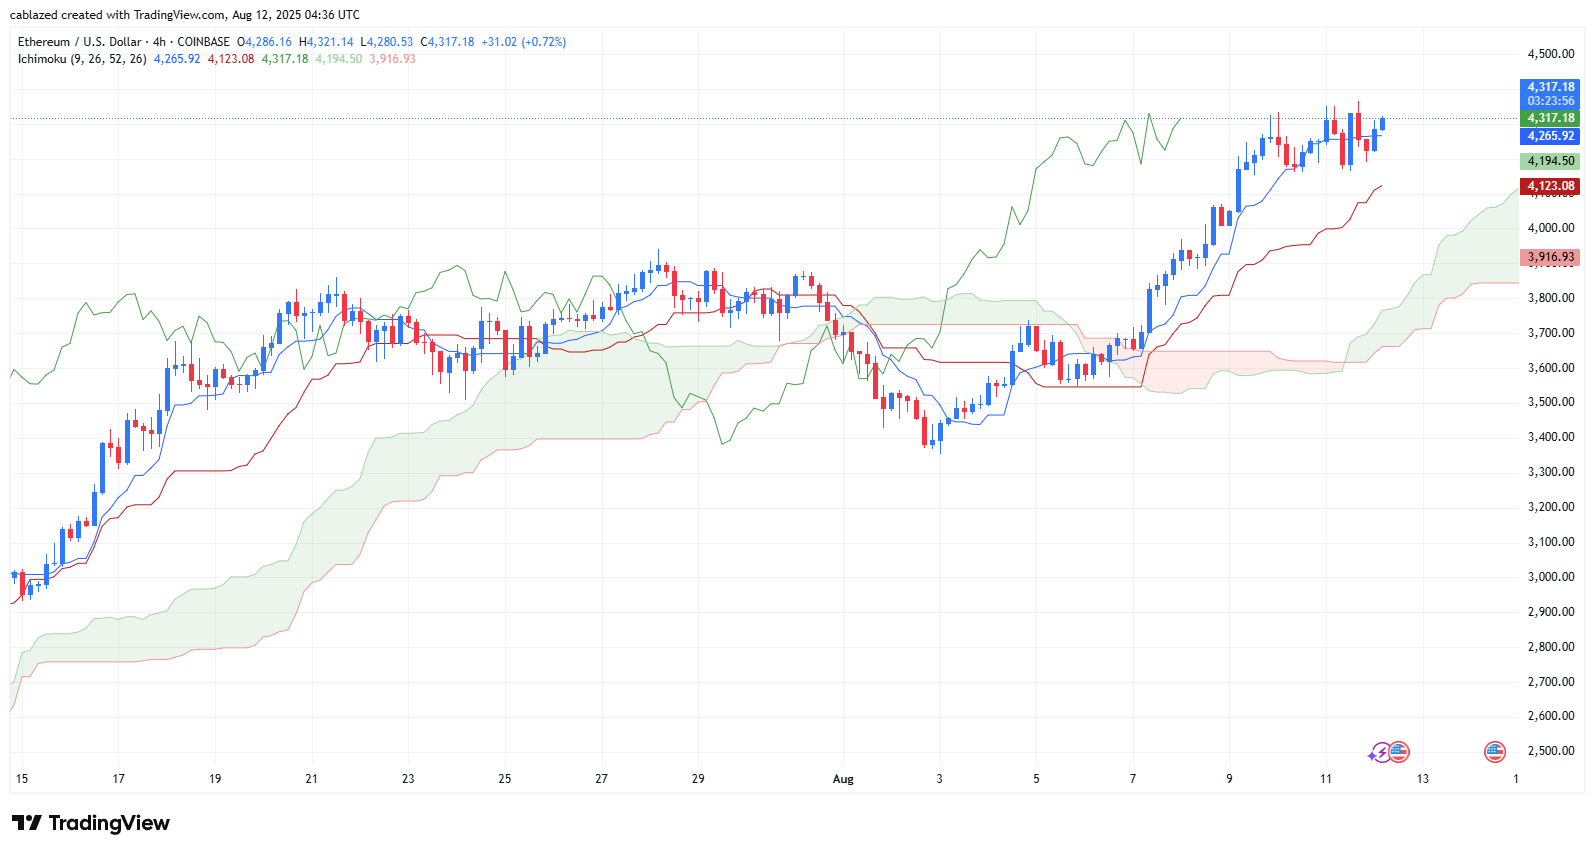Click the light green 4,194.50 price axis label
The height and width of the screenshot is (853, 1595).
pyautogui.click(x=1550, y=161)
